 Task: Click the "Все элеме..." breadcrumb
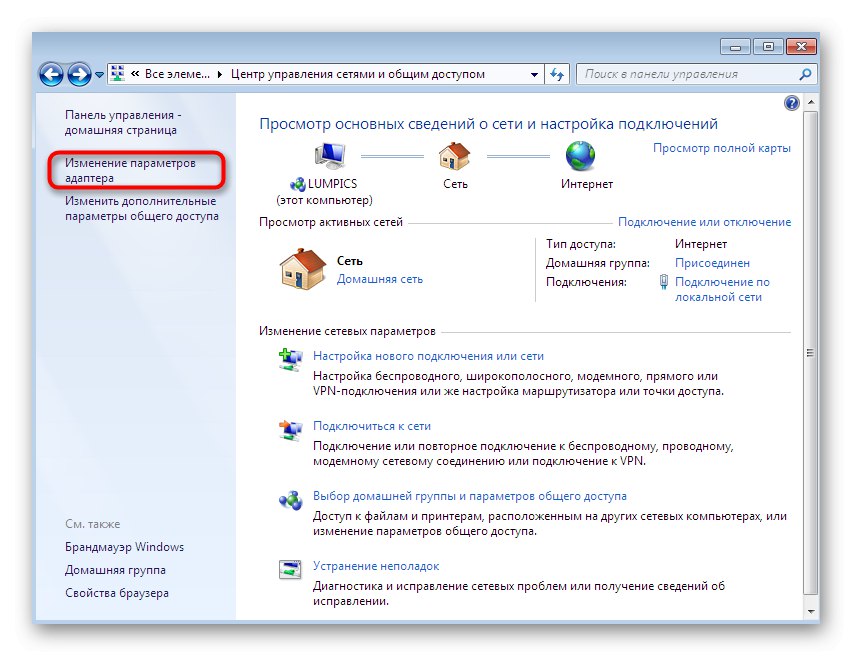[x=177, y=74]
